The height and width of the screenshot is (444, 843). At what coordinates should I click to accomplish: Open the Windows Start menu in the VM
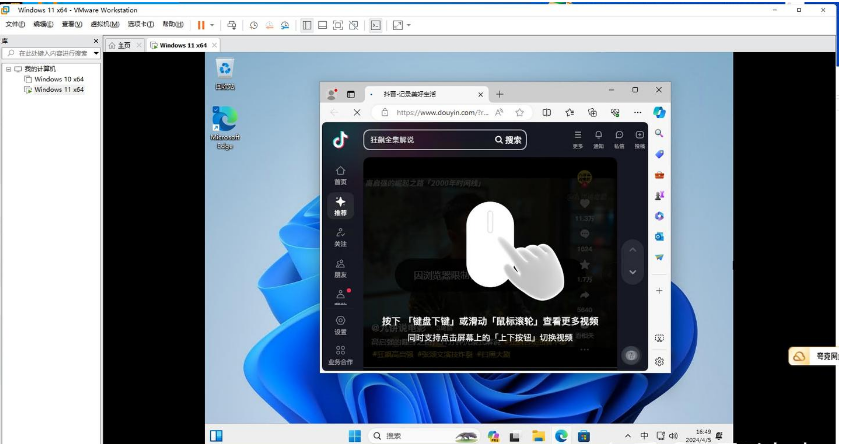[x=355, y=435]
